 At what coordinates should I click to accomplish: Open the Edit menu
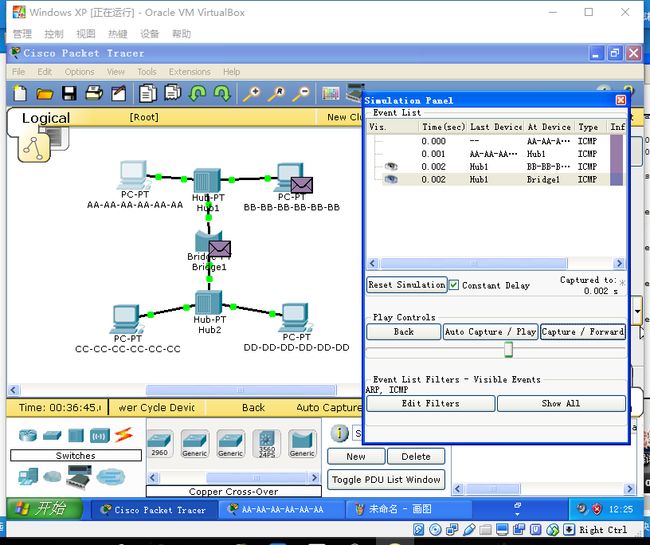tap(45, 72)
